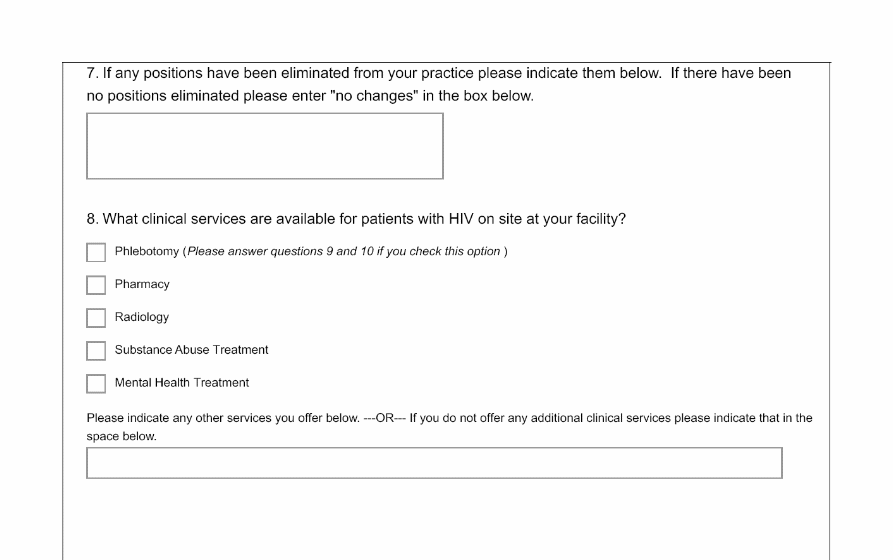This screenshot has height=560, width=893.
Task: Click the "Mental Health Treatment" label text
Action: tap(182, 383)
